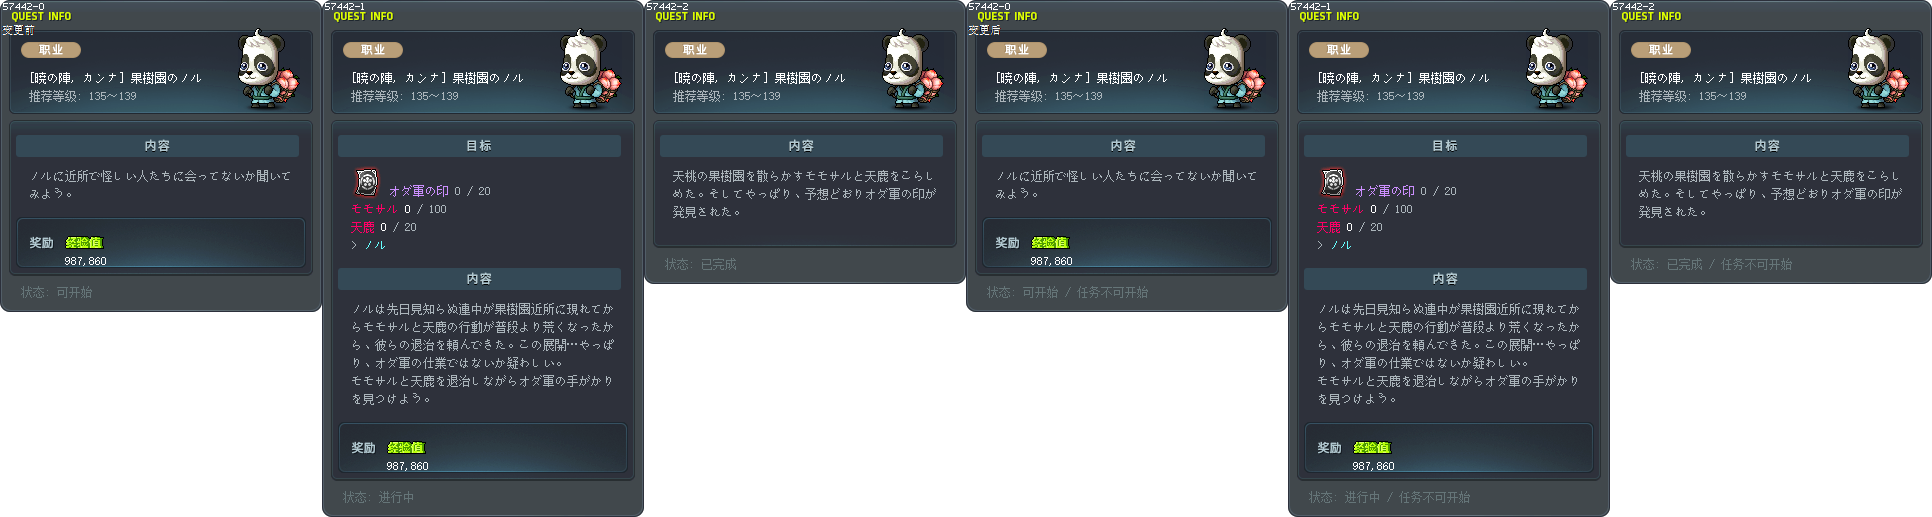Expand the > ノル entry in the 进行中 panel

coord(368,245)
